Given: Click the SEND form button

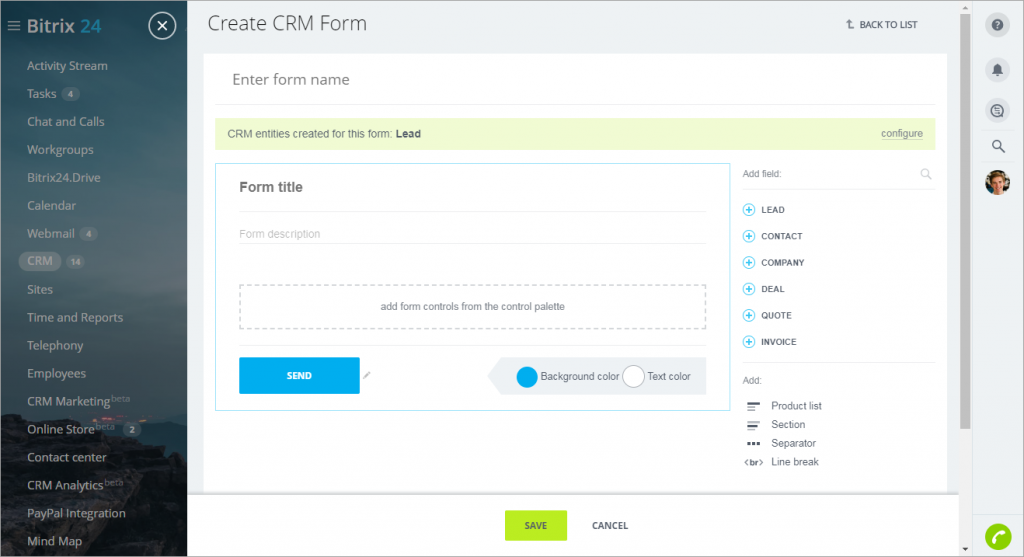Looking at the screenshot, I should pyautogui.click(x=299, y=375).
